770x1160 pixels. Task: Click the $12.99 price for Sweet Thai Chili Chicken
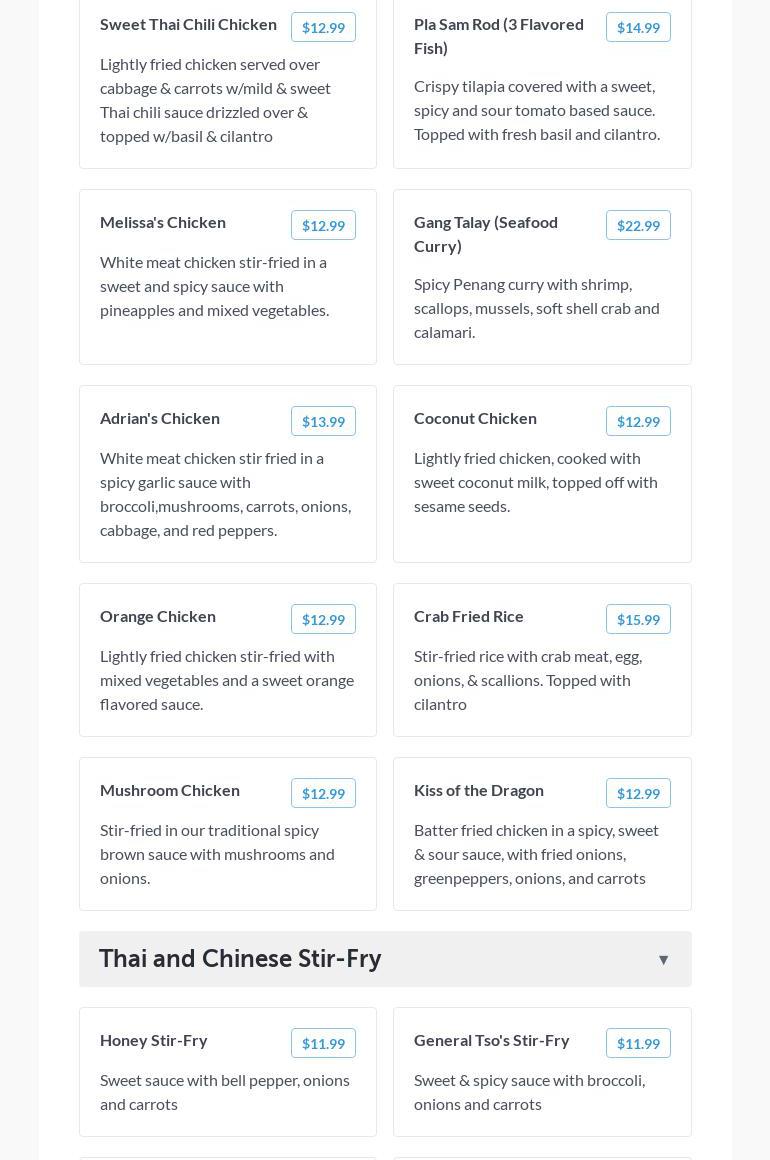coord(323,28)
